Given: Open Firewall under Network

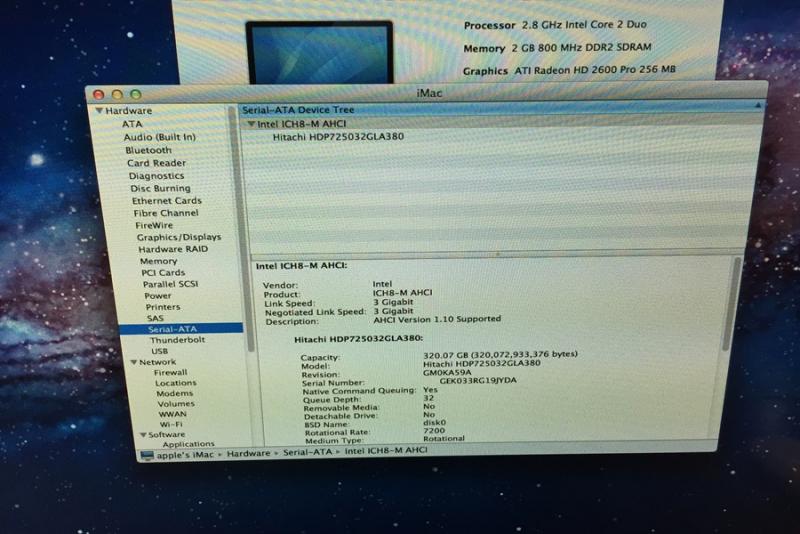Looking at the screenshot, I should click(170, 372).
